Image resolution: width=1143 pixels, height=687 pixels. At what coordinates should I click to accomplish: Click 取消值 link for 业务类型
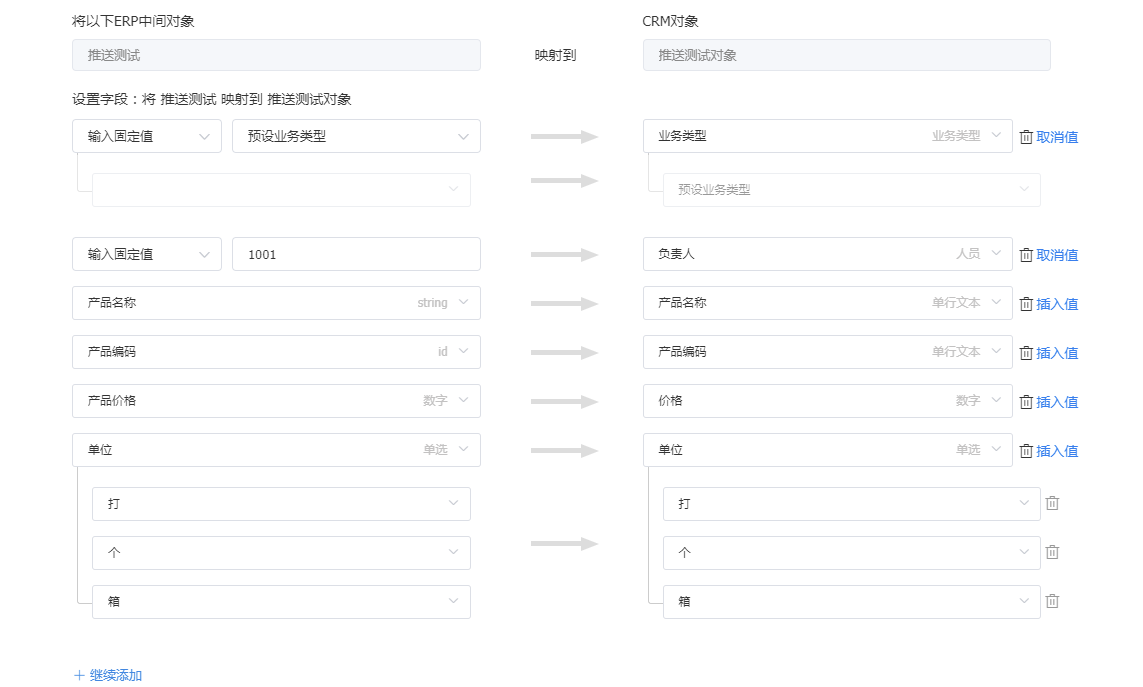(1057, 137)
